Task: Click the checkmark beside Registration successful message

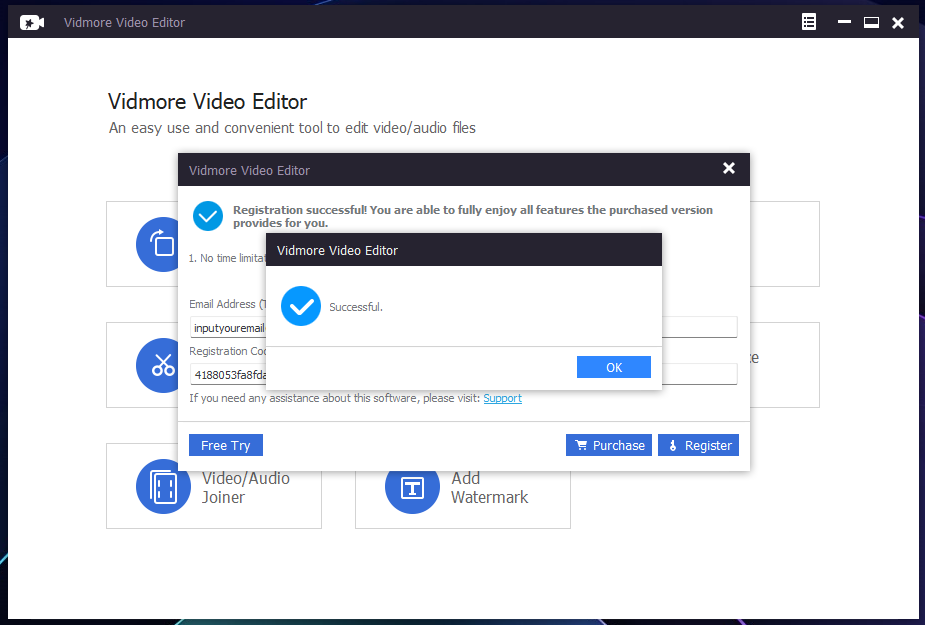Action: tap(208, 216)
